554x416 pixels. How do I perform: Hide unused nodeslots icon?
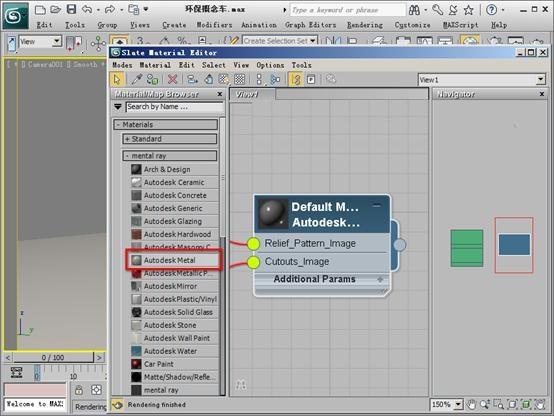[209, 79]
